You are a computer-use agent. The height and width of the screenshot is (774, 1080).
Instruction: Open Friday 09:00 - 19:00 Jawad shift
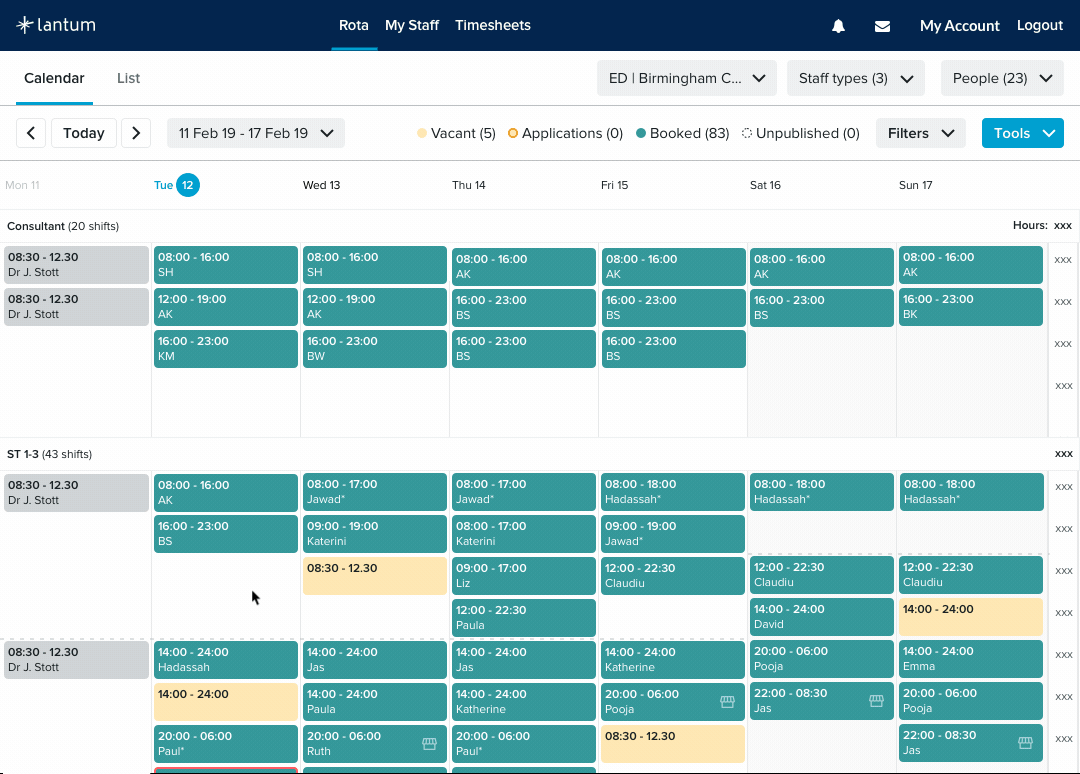pyautogui.click(x=673, y=534)
